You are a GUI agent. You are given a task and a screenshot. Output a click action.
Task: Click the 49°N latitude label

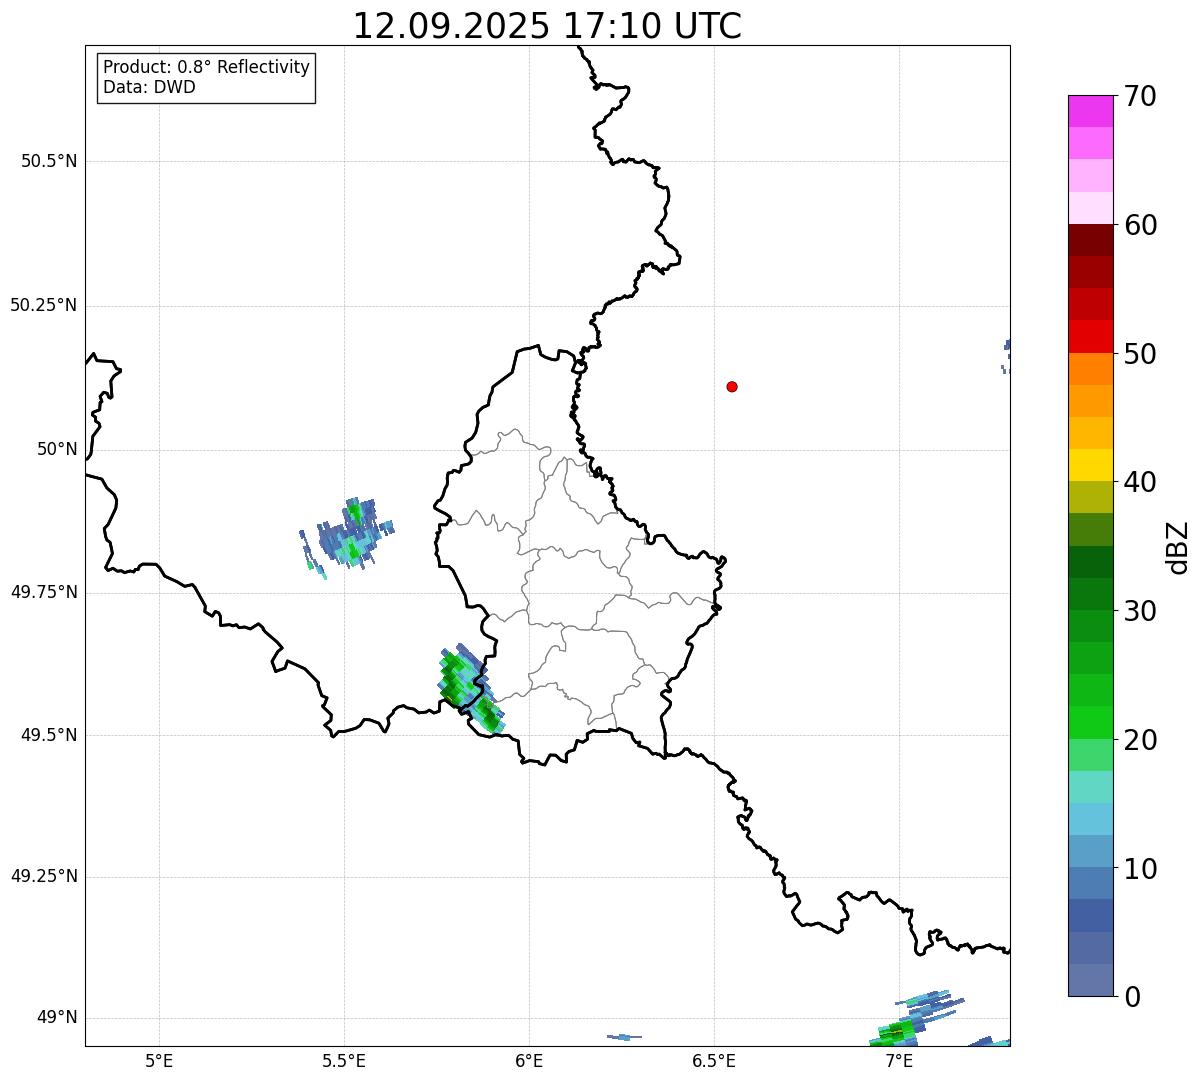point(57,1017)
